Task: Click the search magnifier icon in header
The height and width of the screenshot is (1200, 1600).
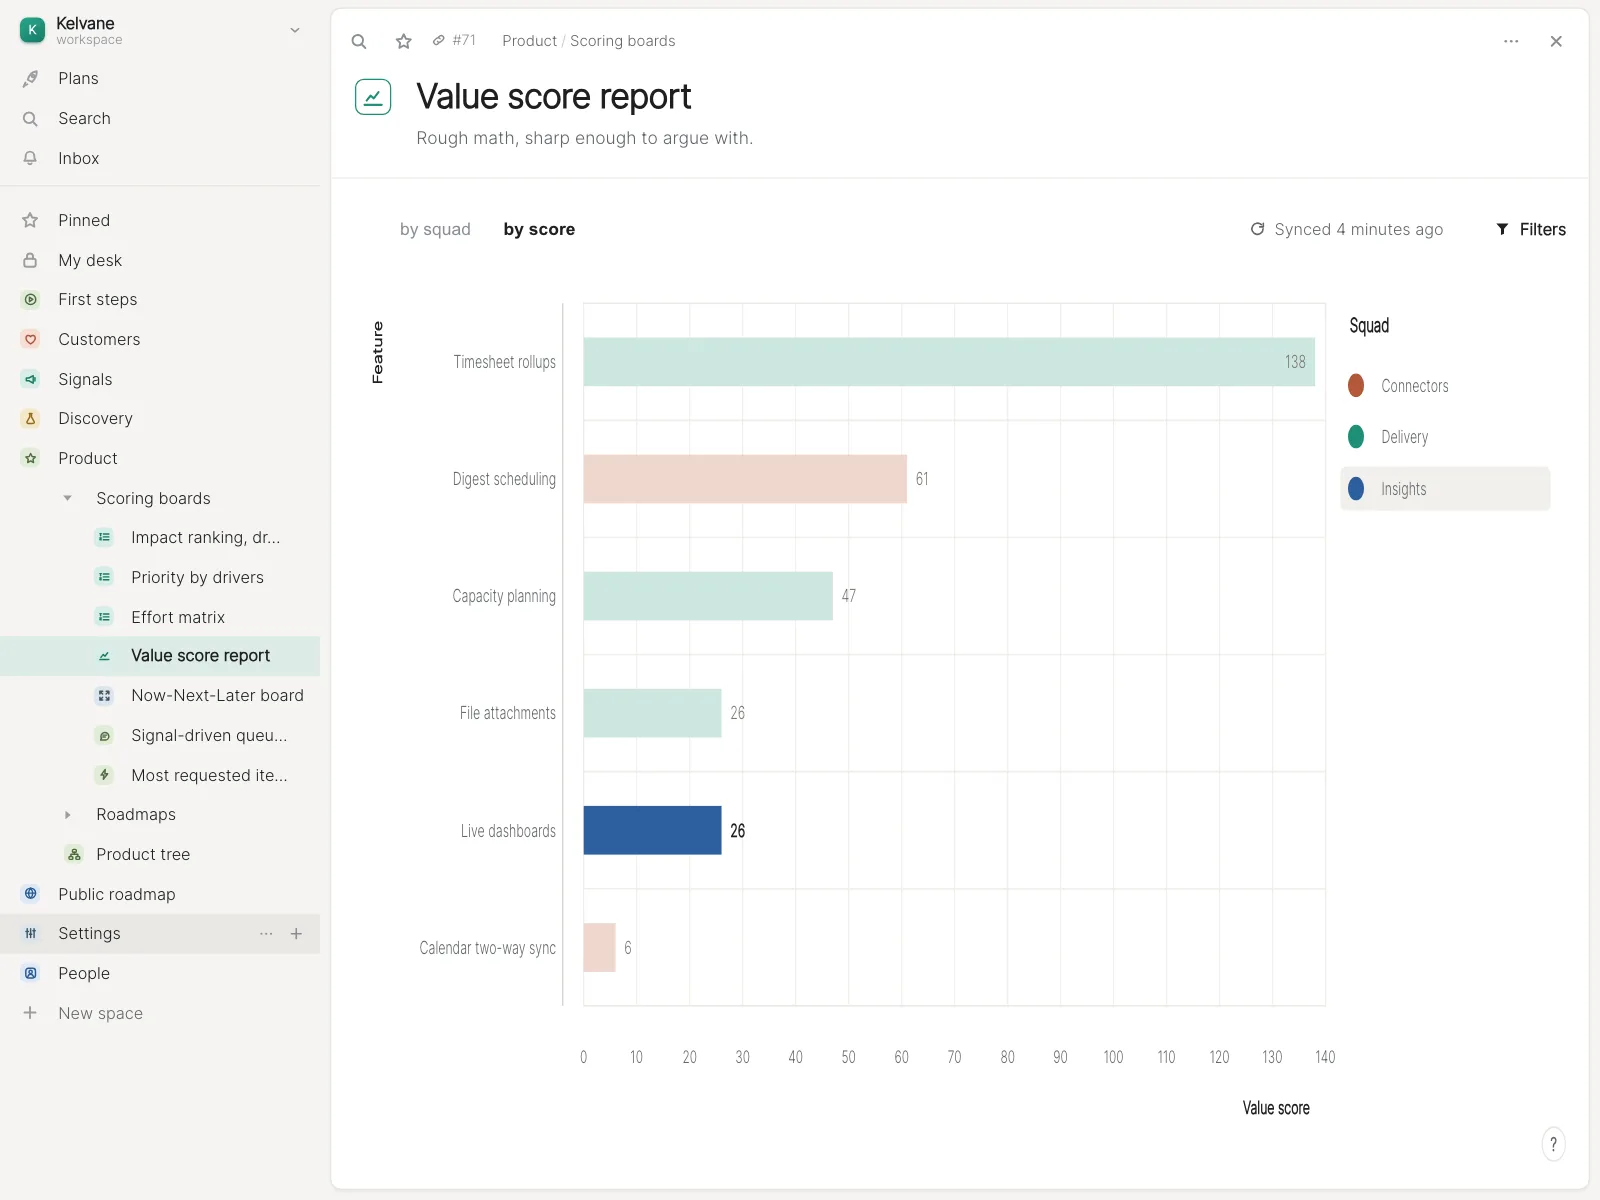Action: [359, 41]
